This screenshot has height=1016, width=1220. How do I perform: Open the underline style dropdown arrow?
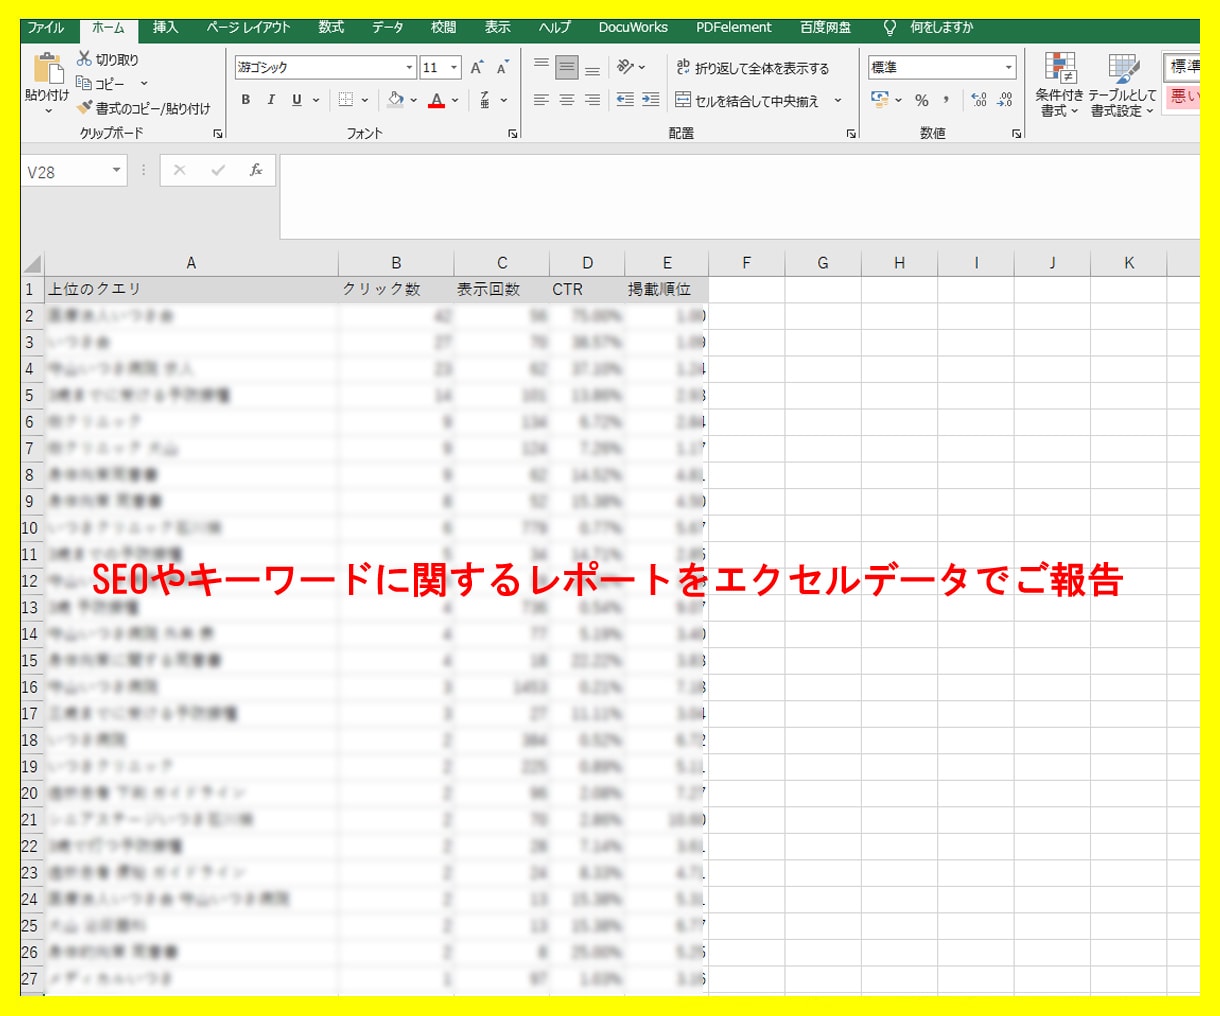click(x=316, y=100)
